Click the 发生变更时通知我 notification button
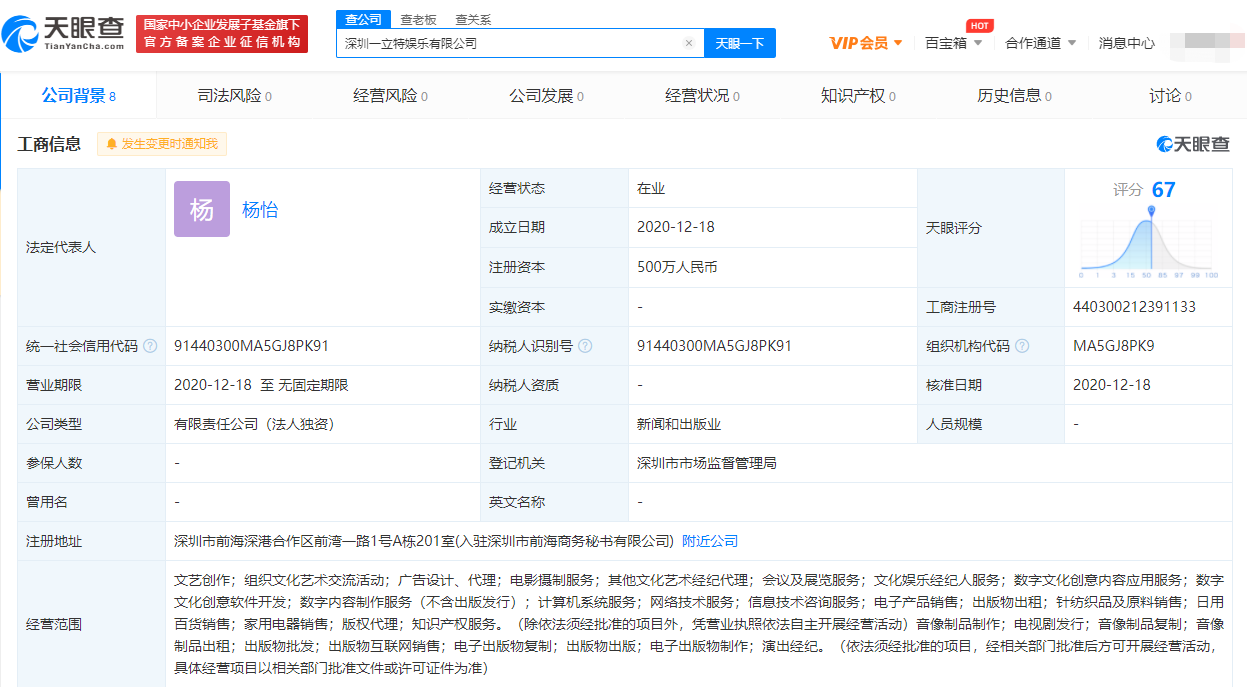The image size is (1247, 687). click(x=162, y=144)
